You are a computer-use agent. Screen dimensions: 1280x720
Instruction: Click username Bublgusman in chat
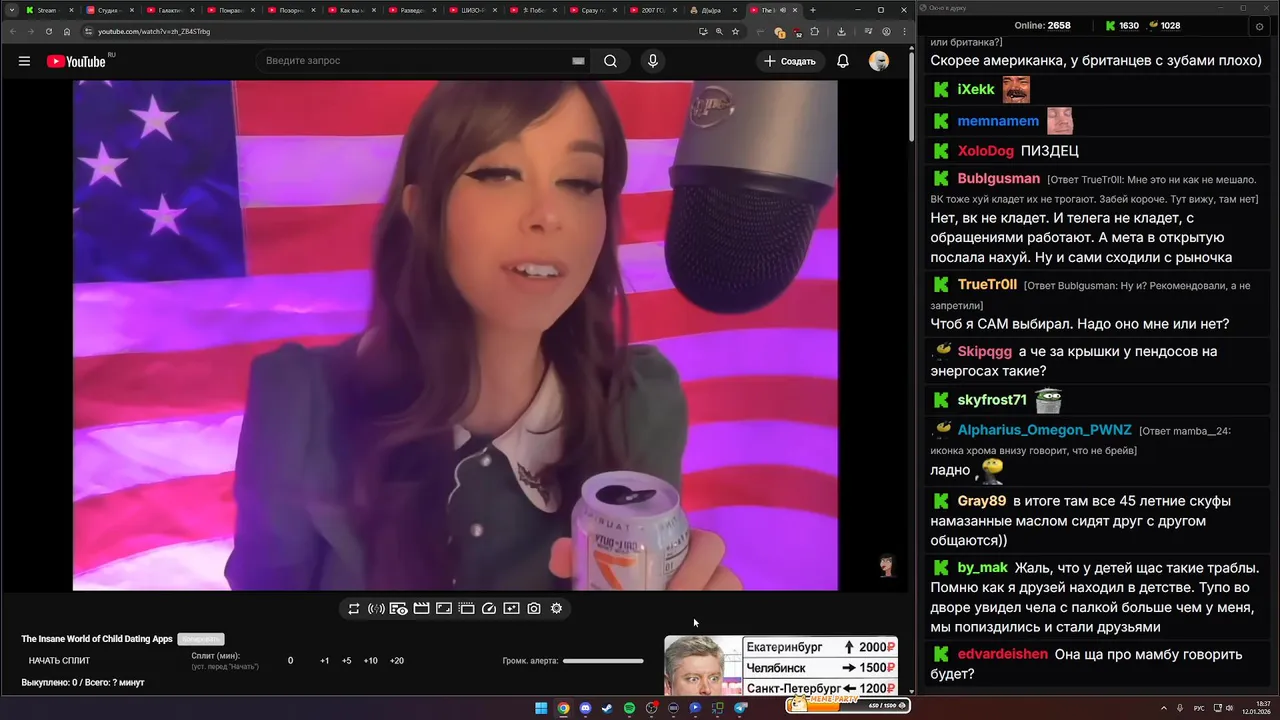[999, 178]
